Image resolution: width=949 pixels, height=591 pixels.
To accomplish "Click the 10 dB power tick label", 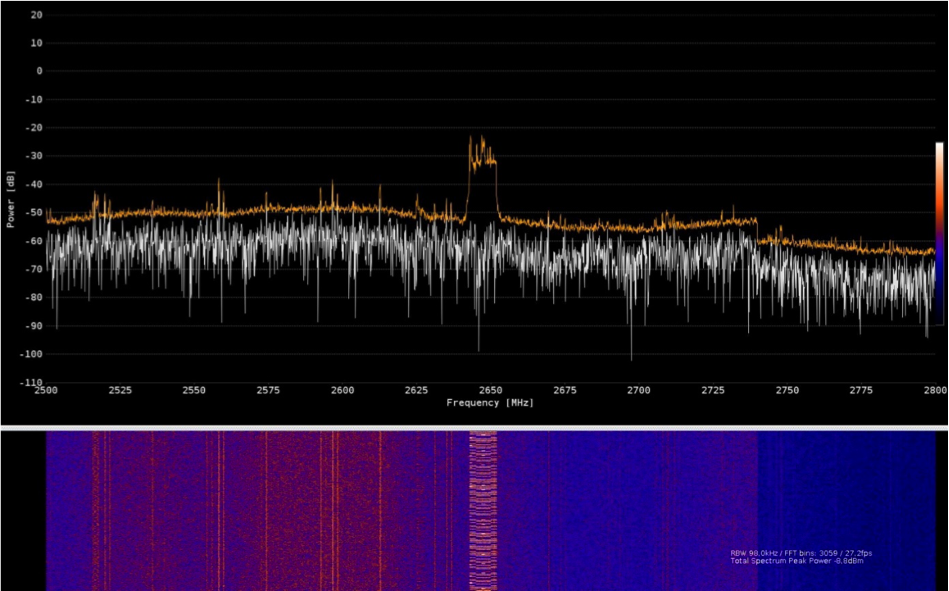I will (x=36, y=43).
